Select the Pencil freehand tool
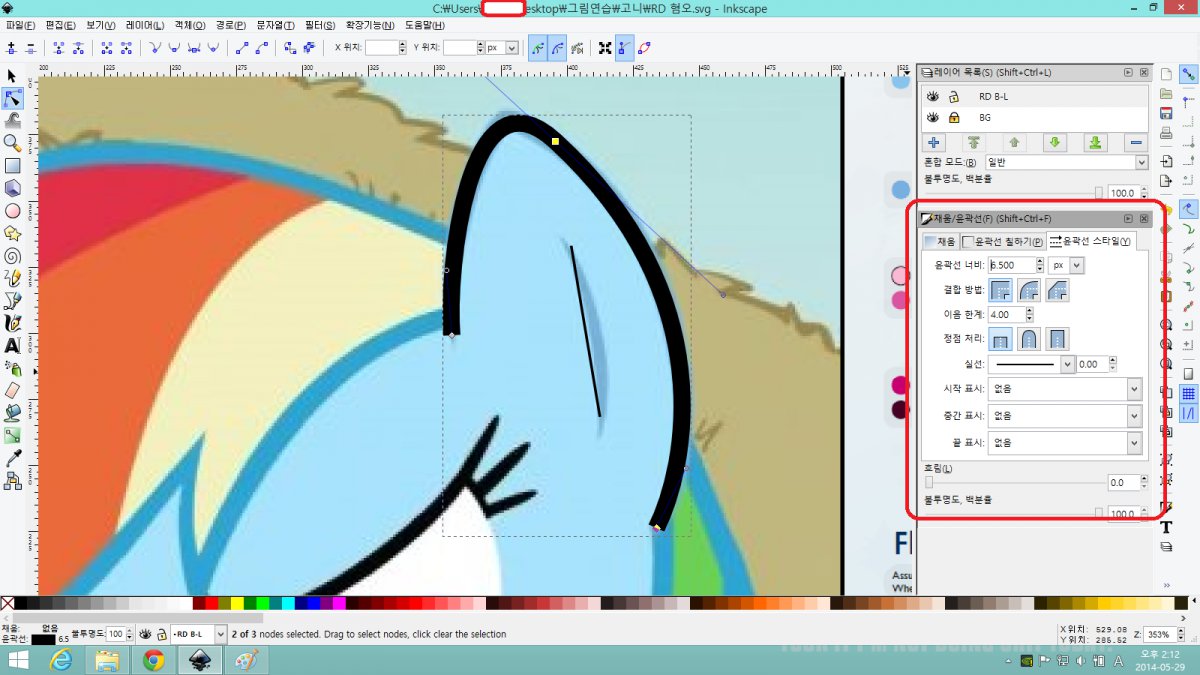1200x675 pixels. (12, 278)
